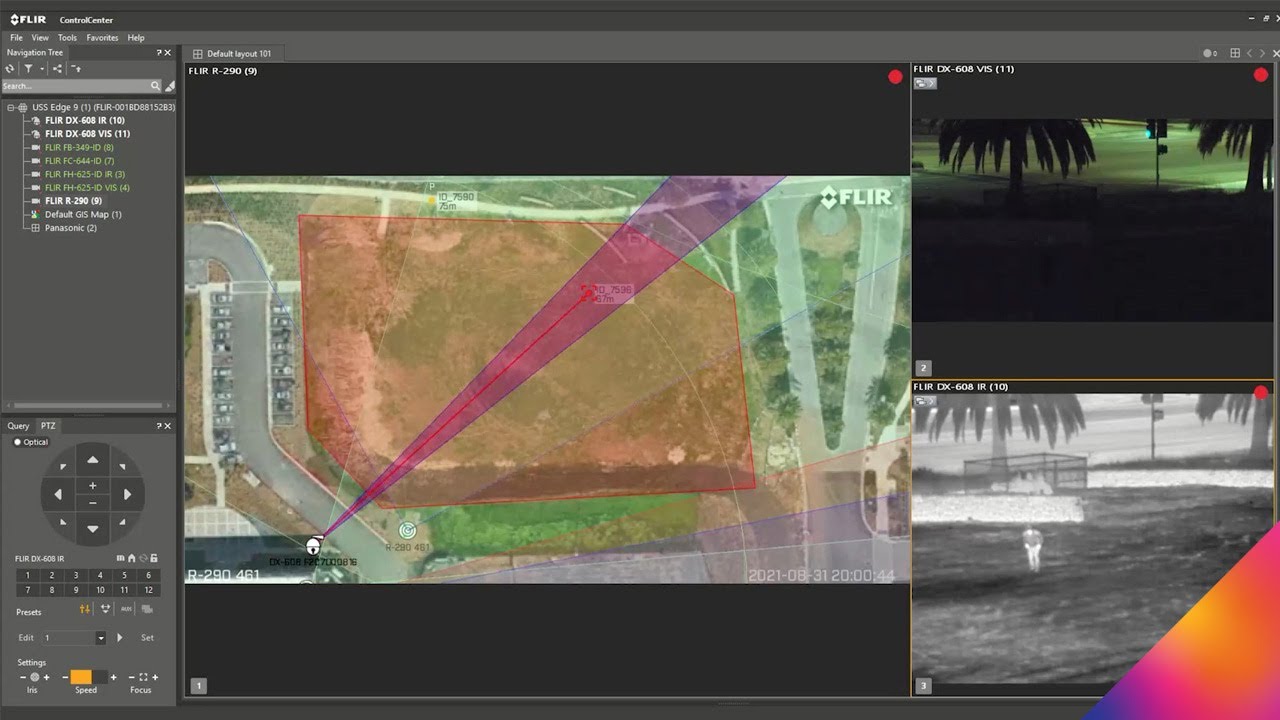Viewport: 1280px width, 720px height.
Task: Zoom out with PTZ minus button
Action: (93, 502)
